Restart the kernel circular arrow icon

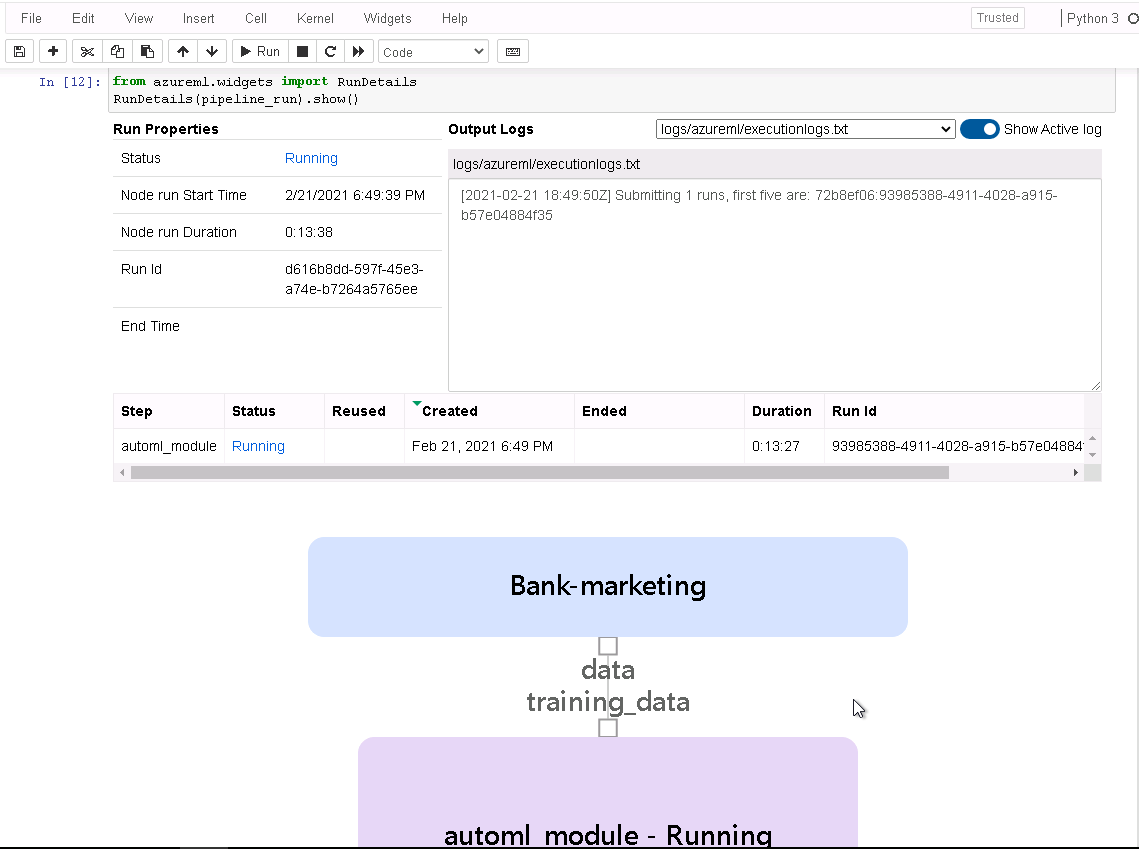pos(331,52)
